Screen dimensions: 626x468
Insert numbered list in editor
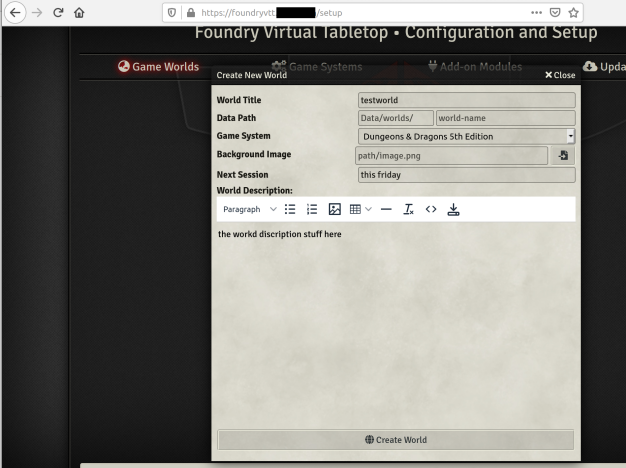(312, 209)
